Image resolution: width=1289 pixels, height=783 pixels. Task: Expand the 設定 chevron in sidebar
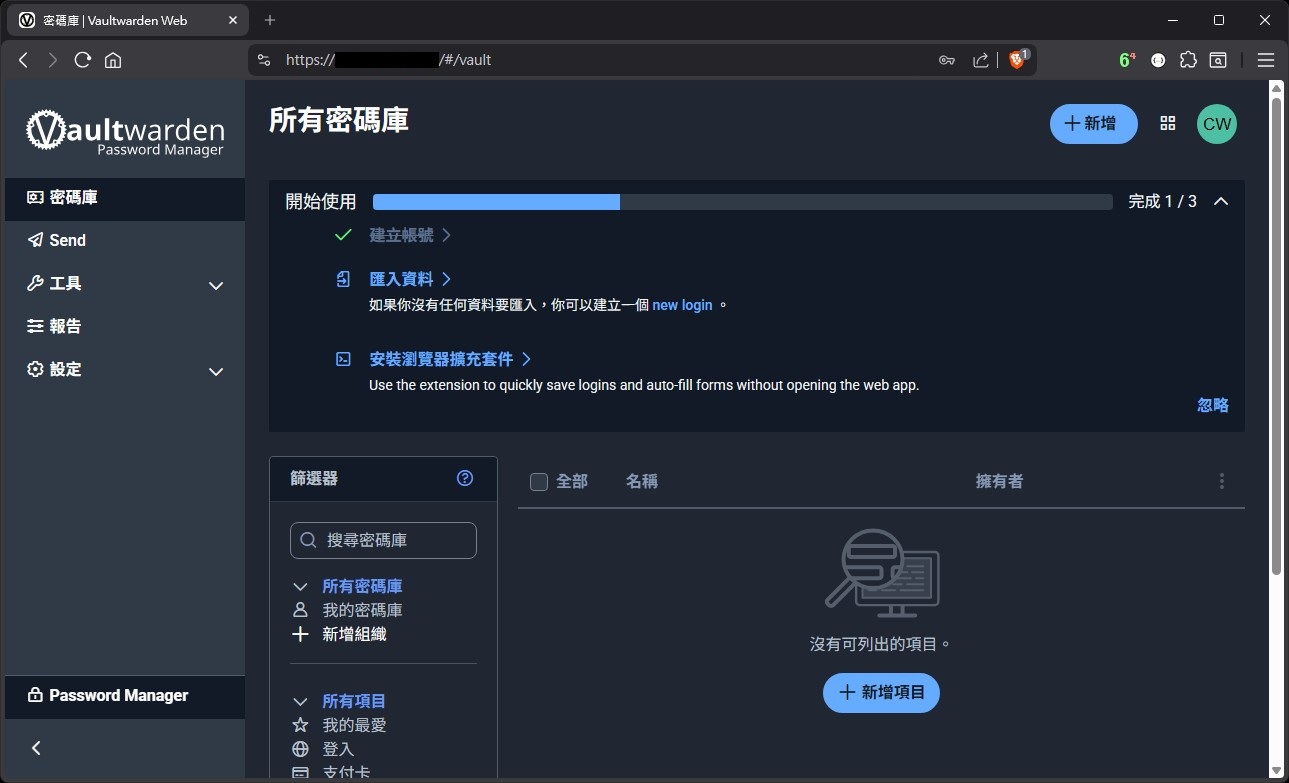point(215,372)
